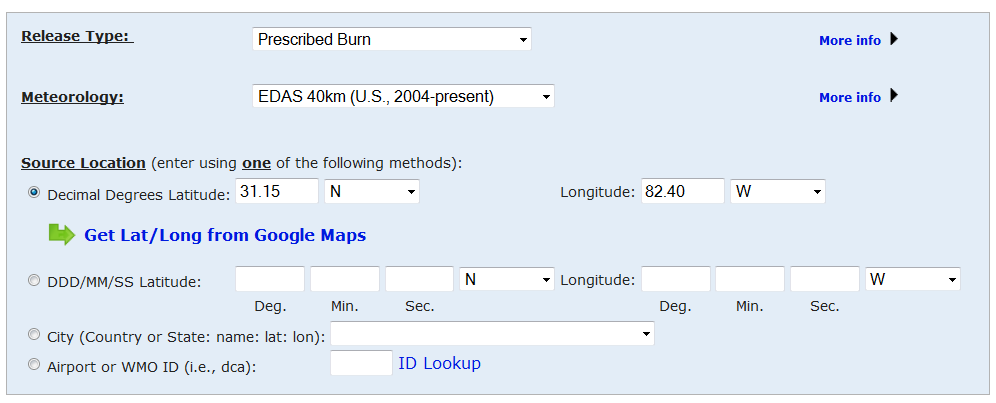The width and height of the screenshot is (996, 403).
Task: Click the Get Lat/Long from Google Maps link
Action: tap(225, 236)
